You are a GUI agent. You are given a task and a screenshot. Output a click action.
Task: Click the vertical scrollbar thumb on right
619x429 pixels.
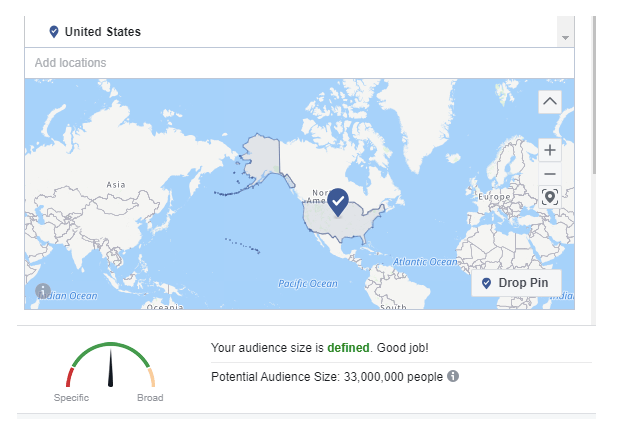click(594, 95)
